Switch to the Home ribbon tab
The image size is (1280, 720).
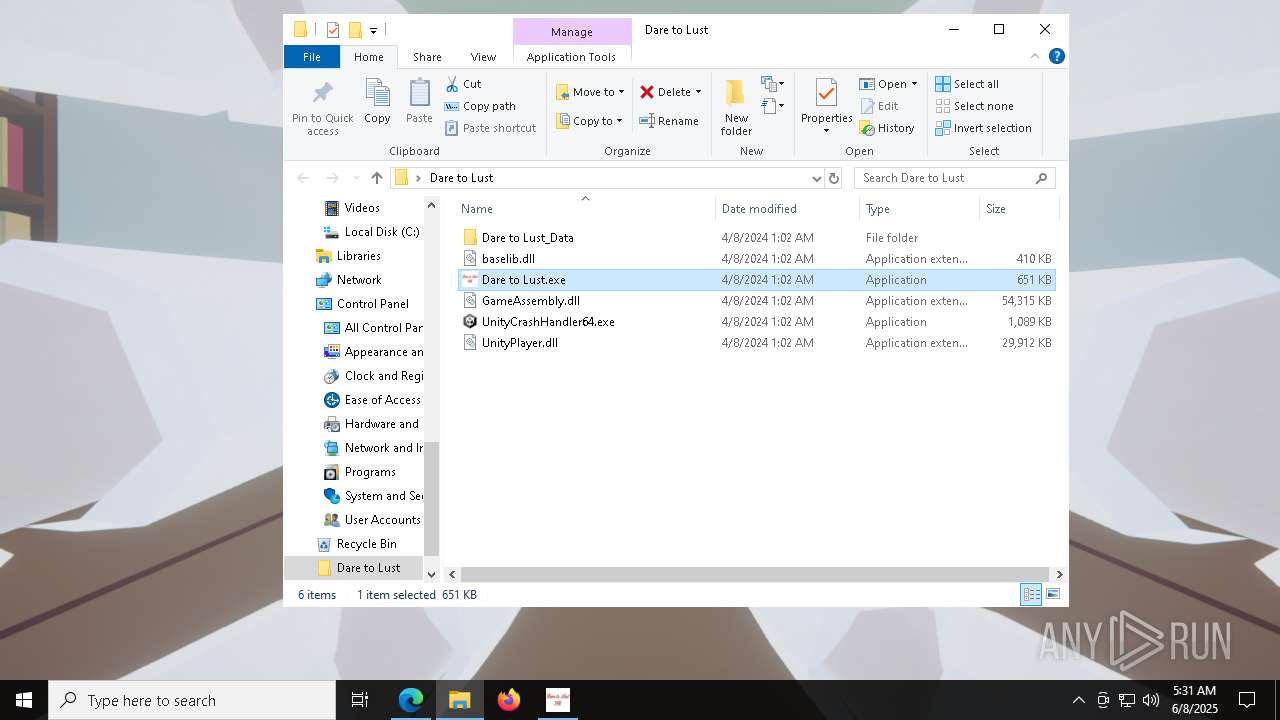(369, 57)
